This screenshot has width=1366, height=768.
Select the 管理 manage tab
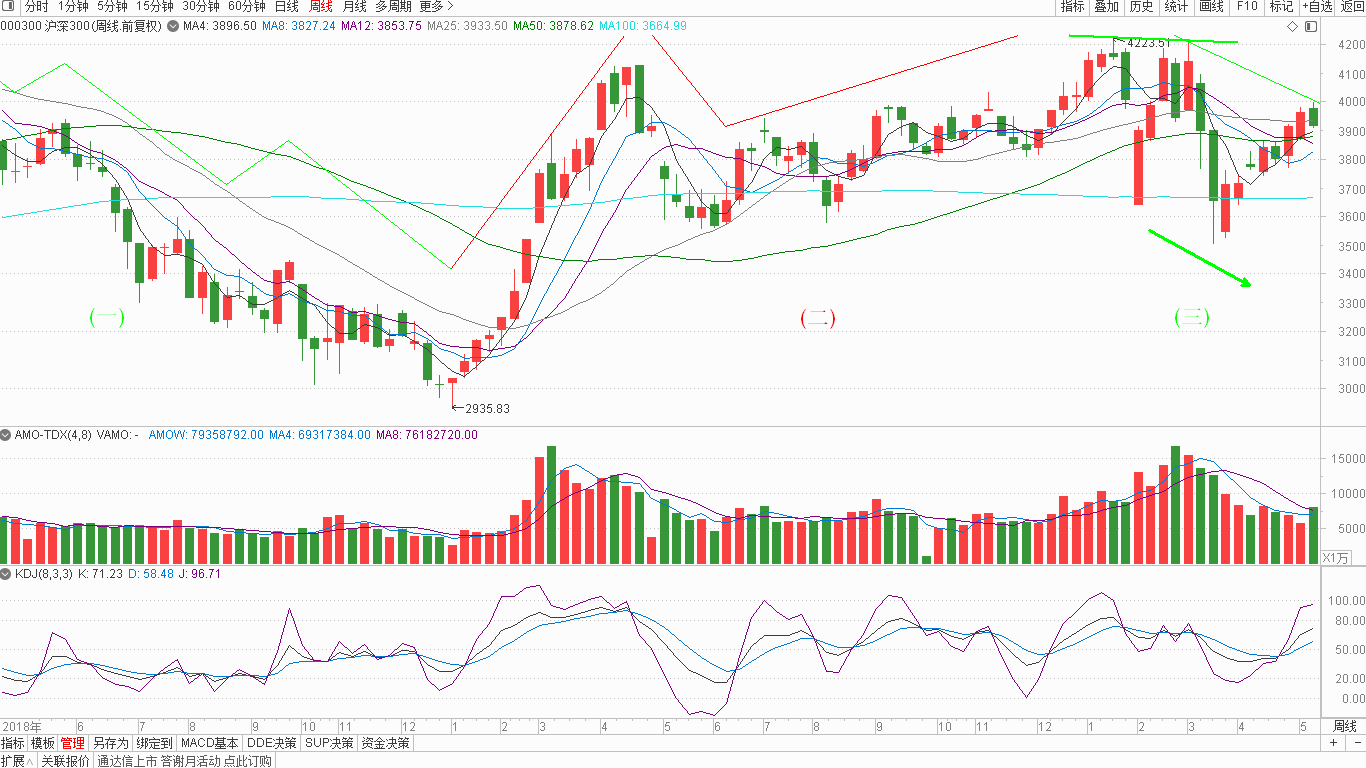coord(73,743)
